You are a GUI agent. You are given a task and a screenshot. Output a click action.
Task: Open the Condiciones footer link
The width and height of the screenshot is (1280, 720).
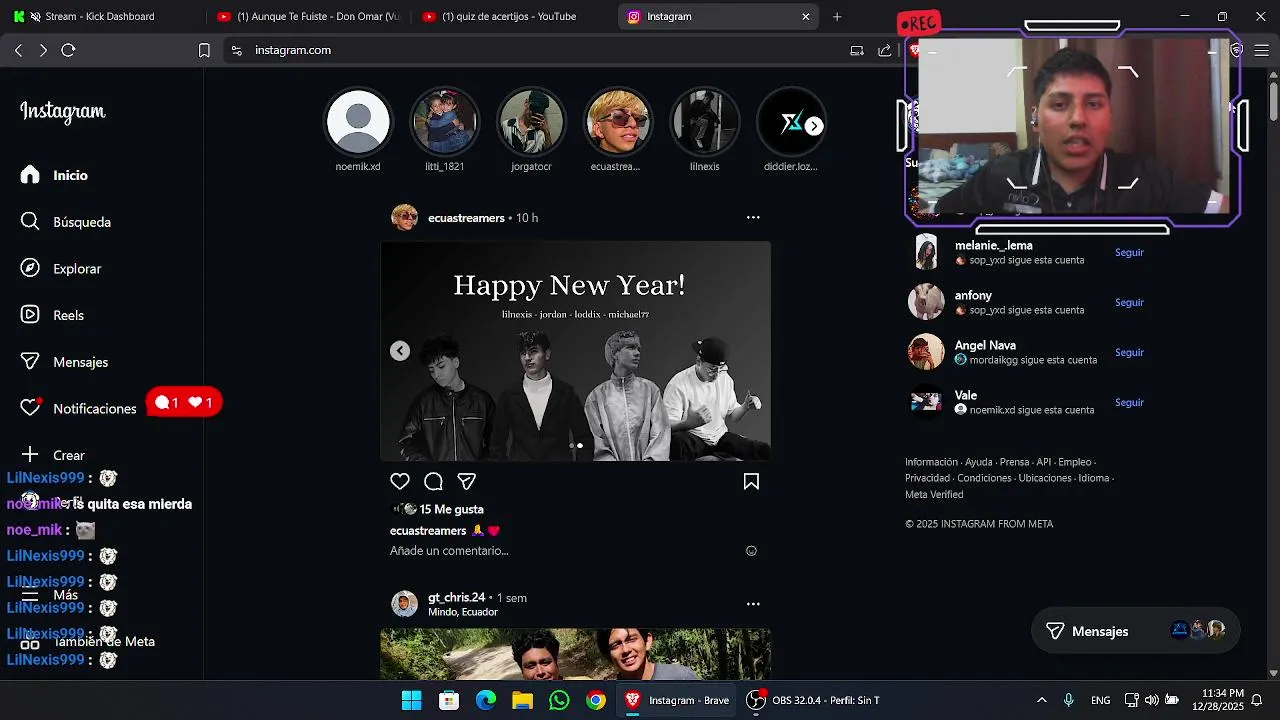984,478
